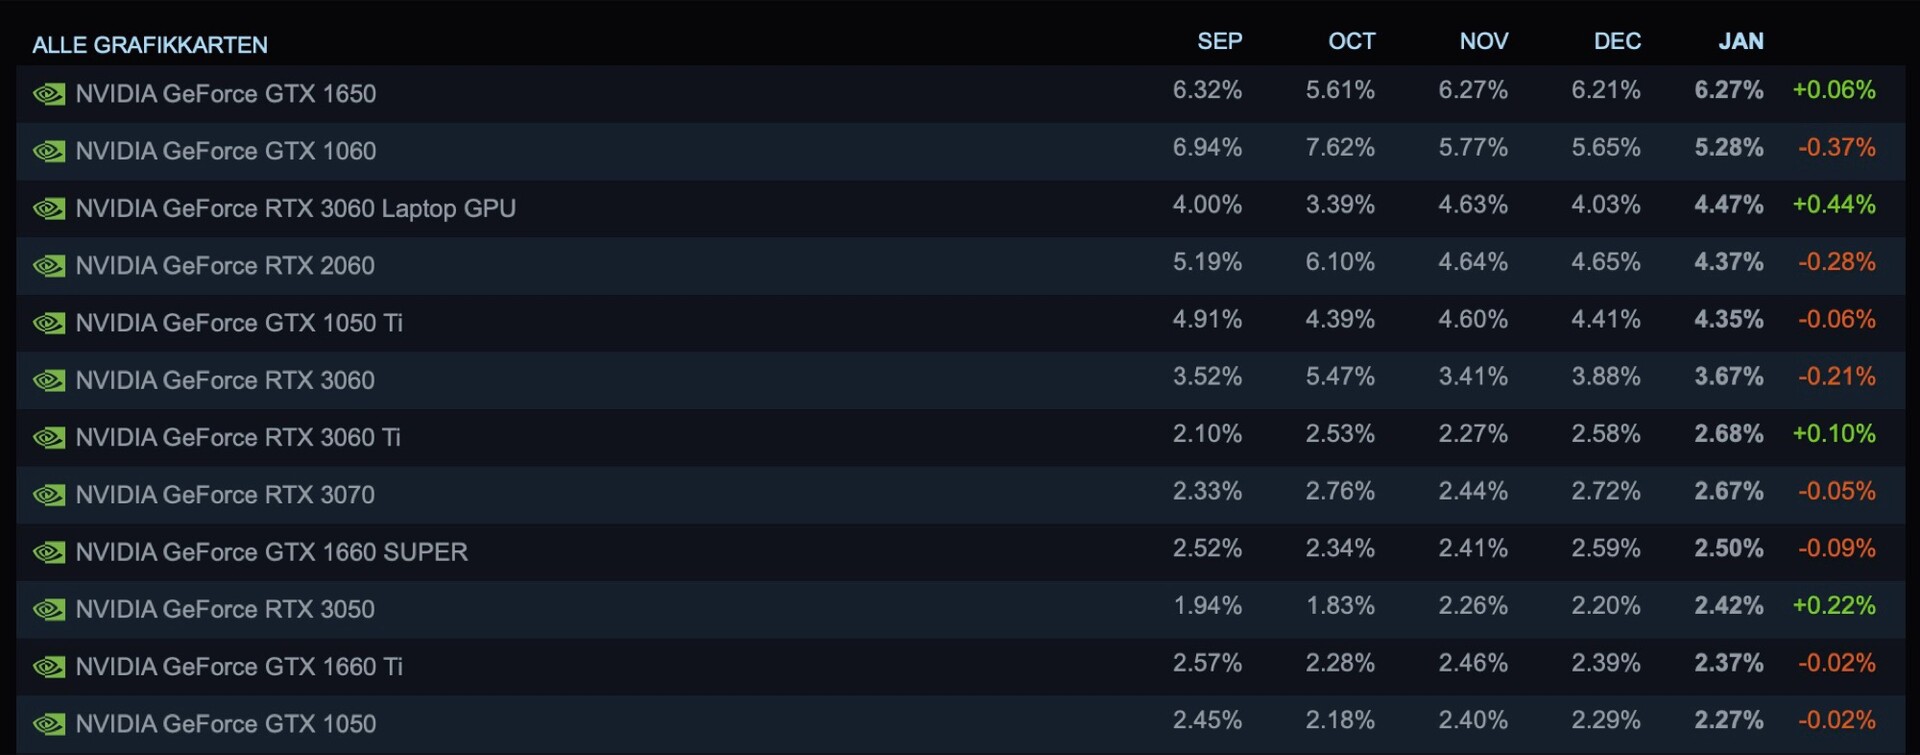The height and width of the screenshot is (755, 1920).
Task: Click the NVIDIA logo beside RTX 3050
Action: point(49,609)
